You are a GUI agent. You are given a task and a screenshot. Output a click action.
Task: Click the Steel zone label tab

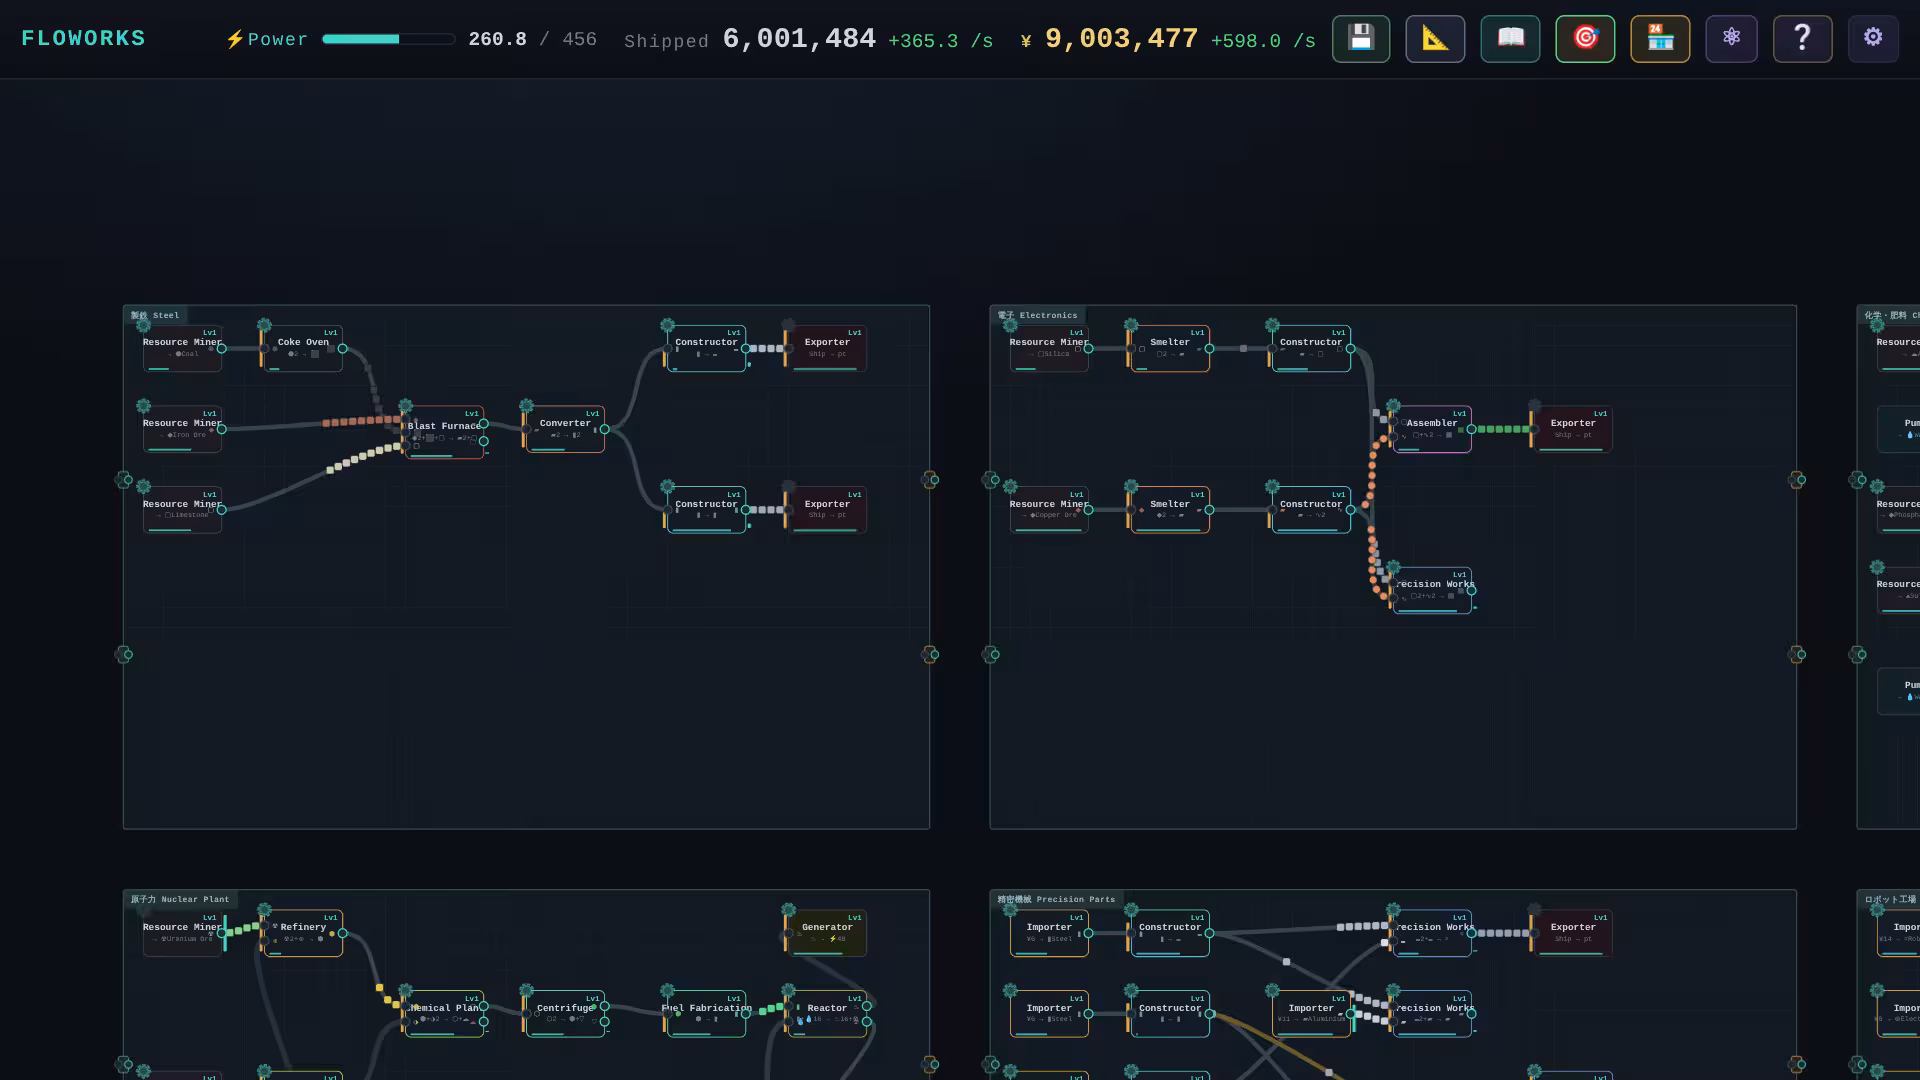click(x=155, y=315)
